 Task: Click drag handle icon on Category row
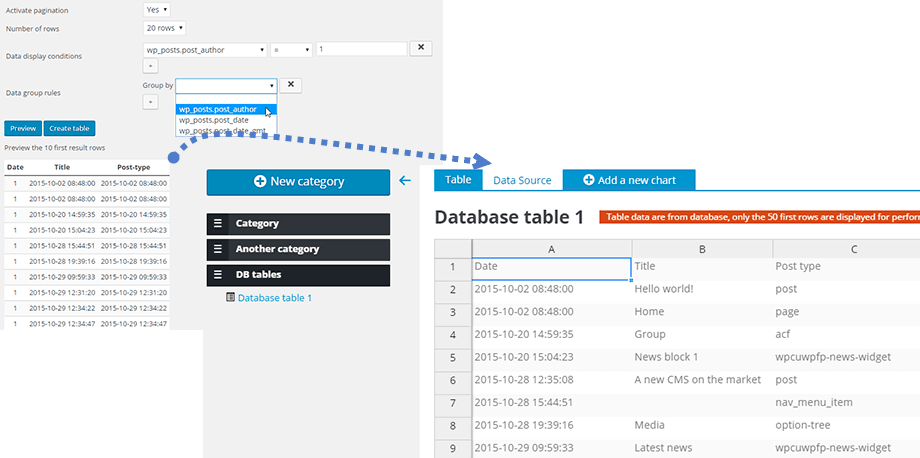218,224
